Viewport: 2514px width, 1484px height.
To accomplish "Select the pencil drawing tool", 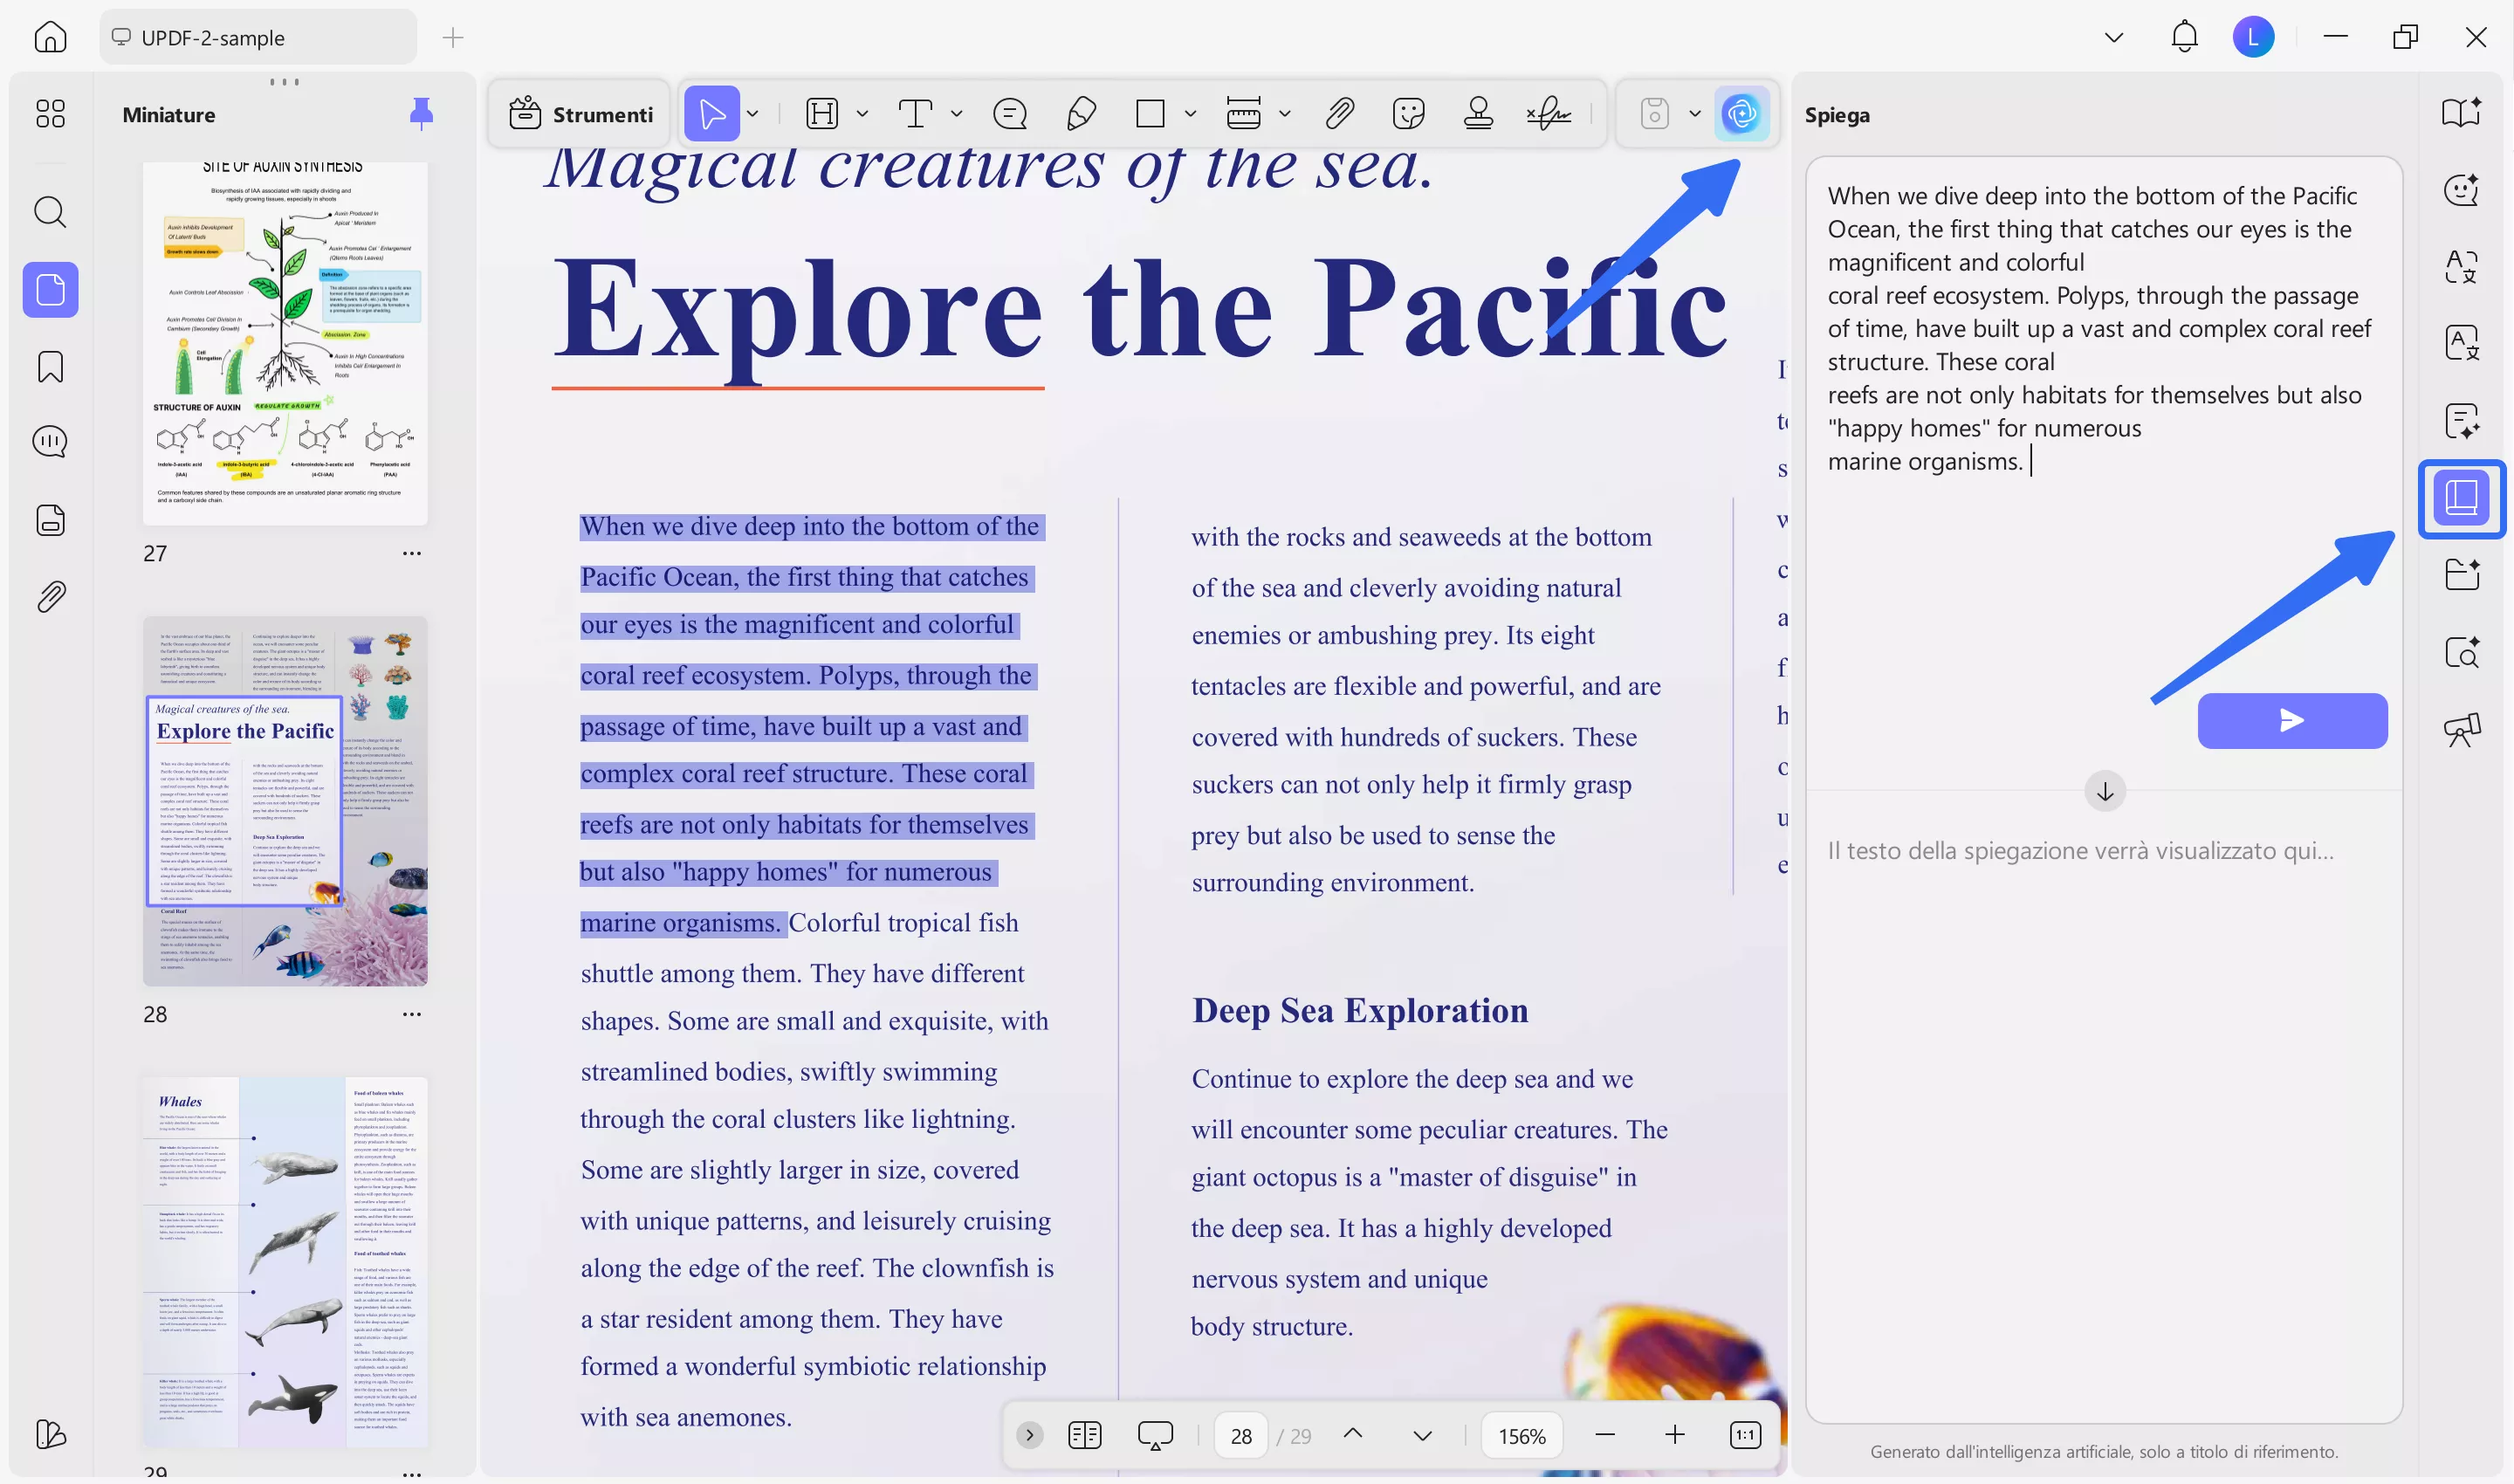I will 1081,114.
